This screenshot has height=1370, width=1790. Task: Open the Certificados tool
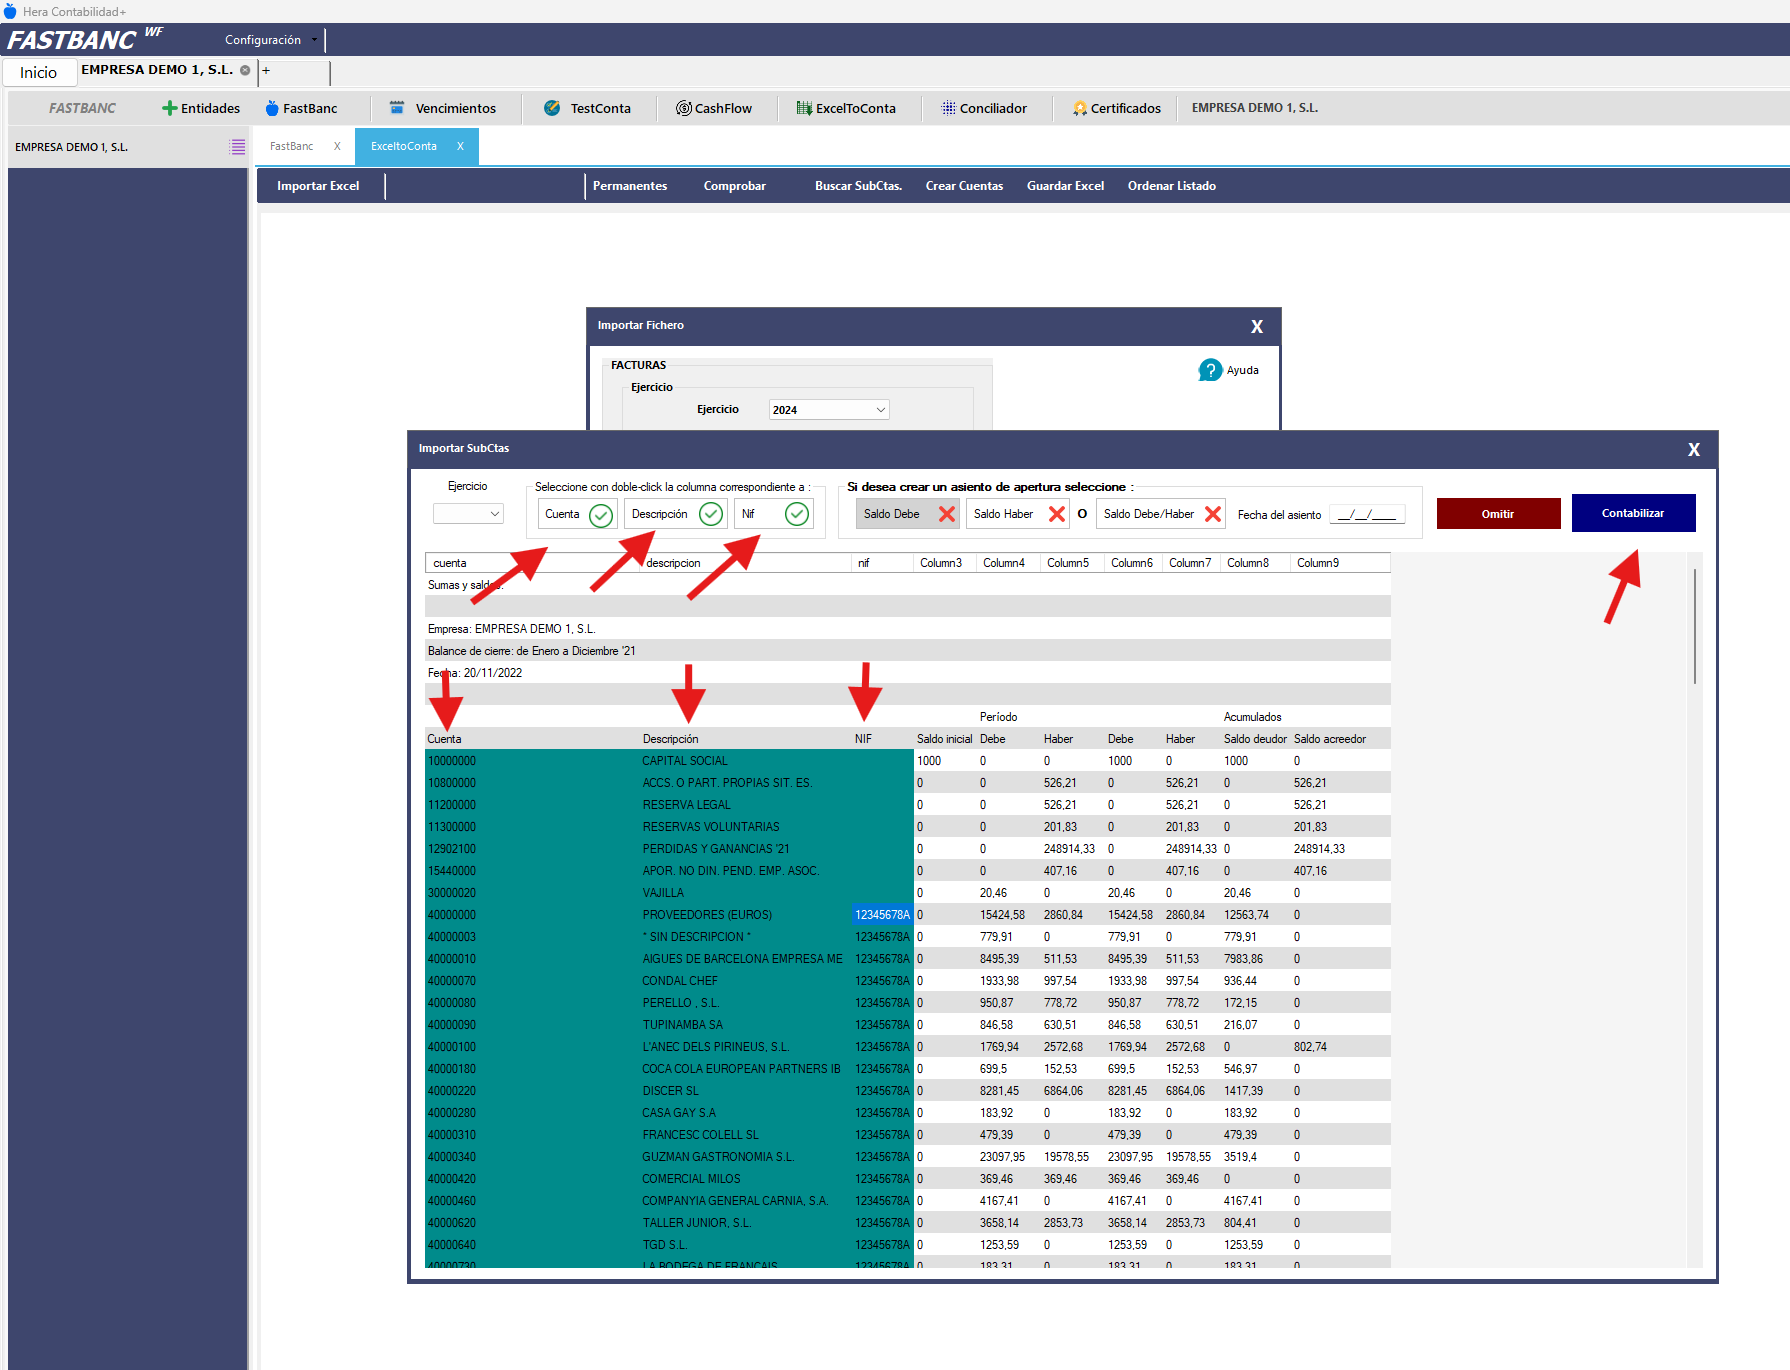point(1116,108)
